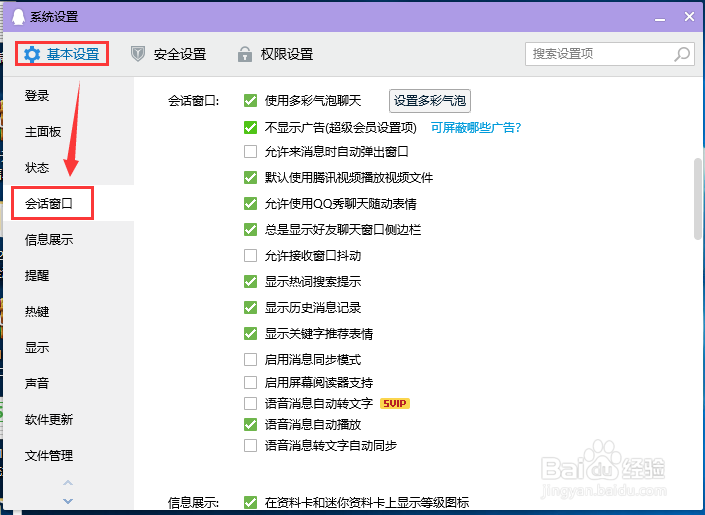Click the down chevron below the sidebar
Screen dimensions: 705x515
68,501
